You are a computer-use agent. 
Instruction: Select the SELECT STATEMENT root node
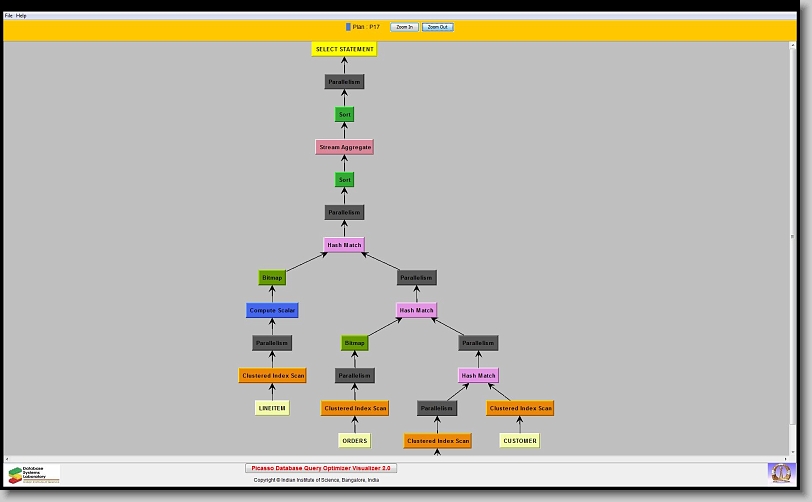click(x=344, y=49)
